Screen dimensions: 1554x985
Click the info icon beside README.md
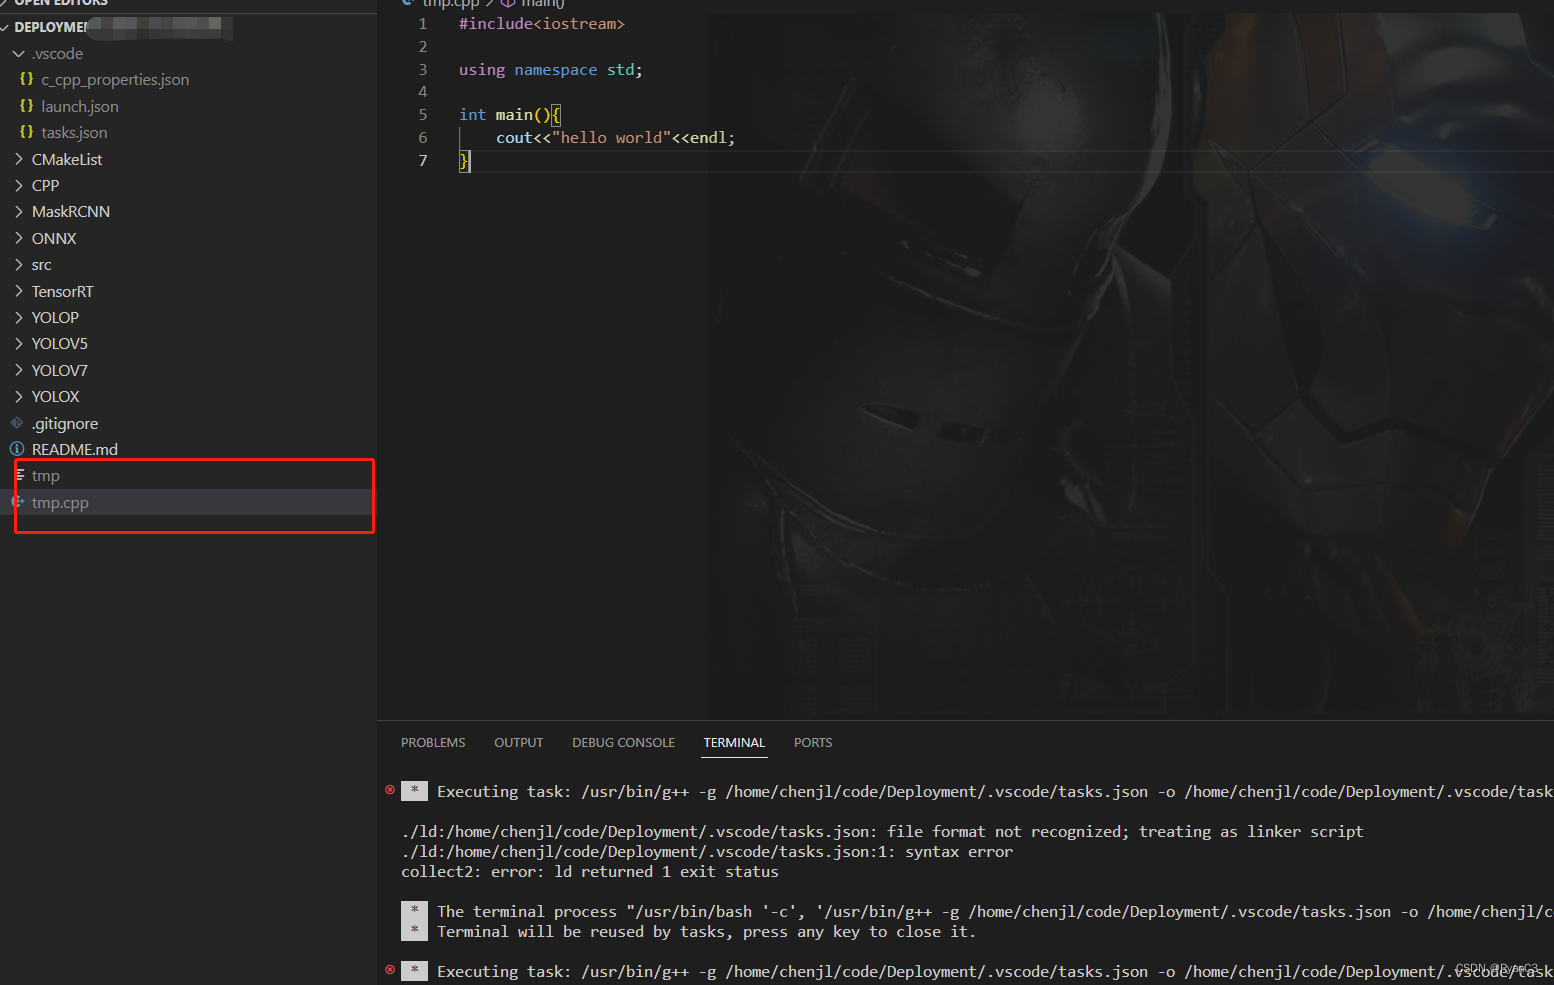(17, 449)
